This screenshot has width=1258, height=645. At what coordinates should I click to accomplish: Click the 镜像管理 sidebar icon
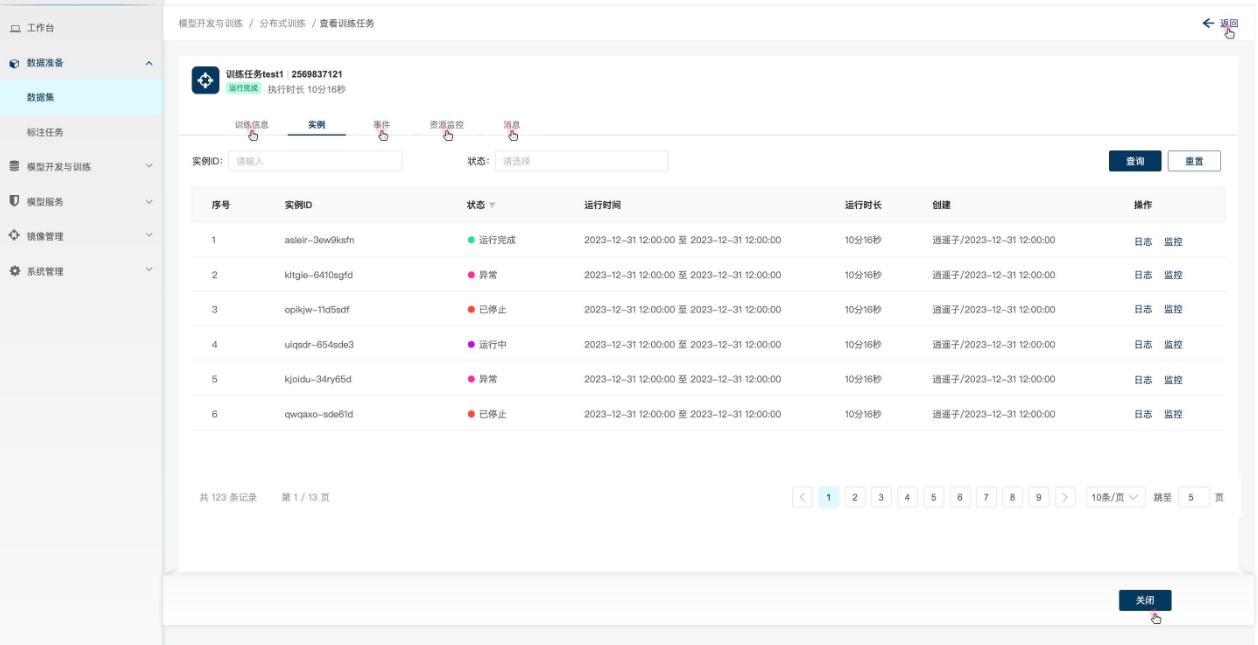tap(14, 236)
